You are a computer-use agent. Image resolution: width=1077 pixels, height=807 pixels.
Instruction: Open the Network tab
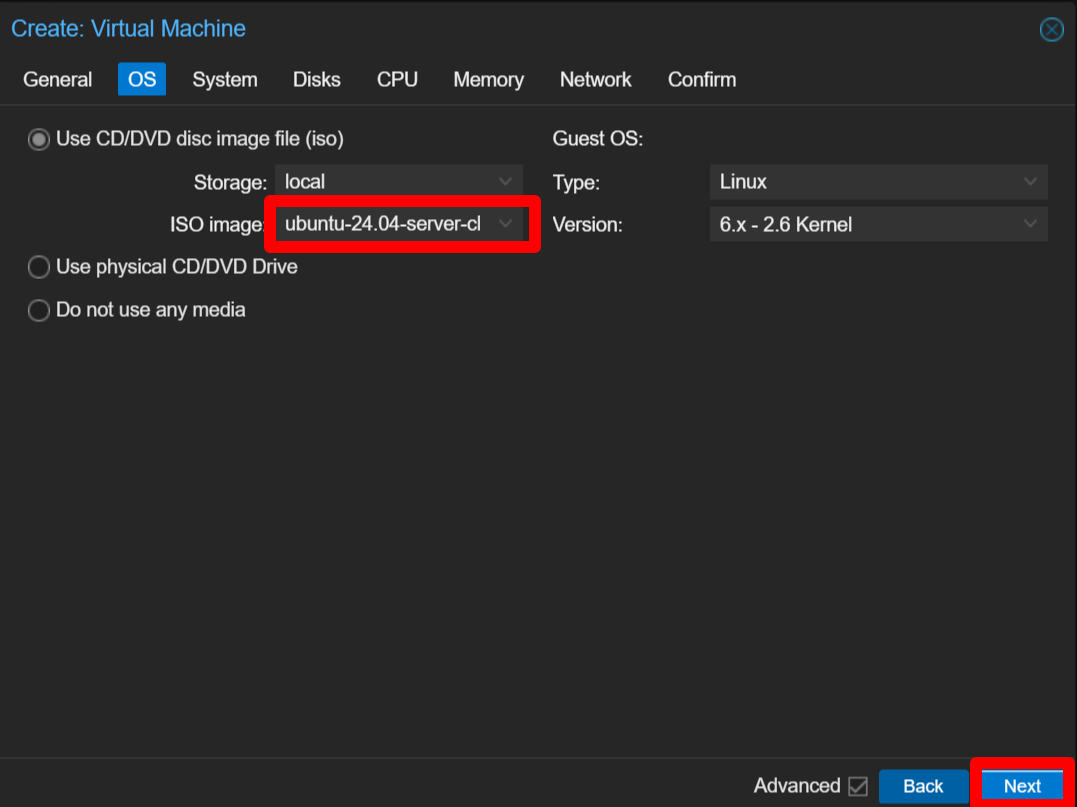pyautogui.click(x=595, y=80)
